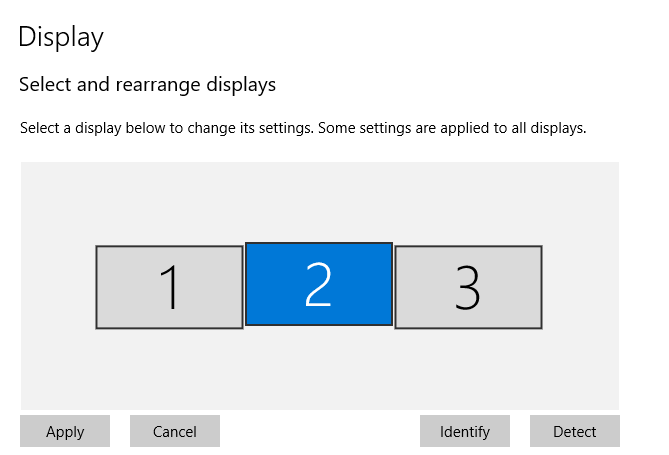Click the 'Select and rearrange displays' heading
Viewport: 669px width, 455px height.
147,85
